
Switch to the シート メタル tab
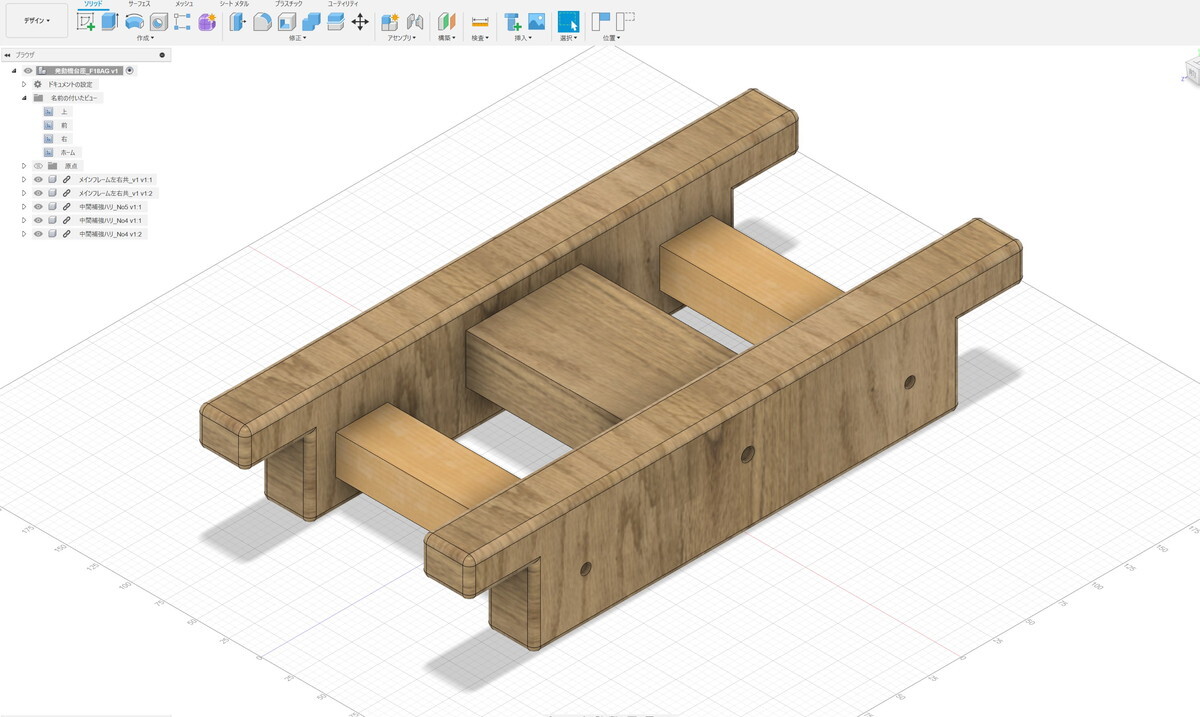point(234,4)
